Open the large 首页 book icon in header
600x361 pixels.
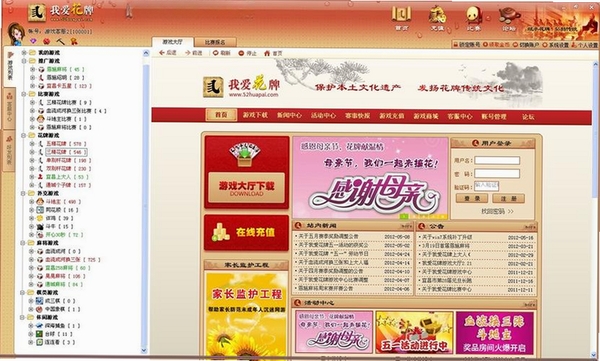tap(401, 18)
